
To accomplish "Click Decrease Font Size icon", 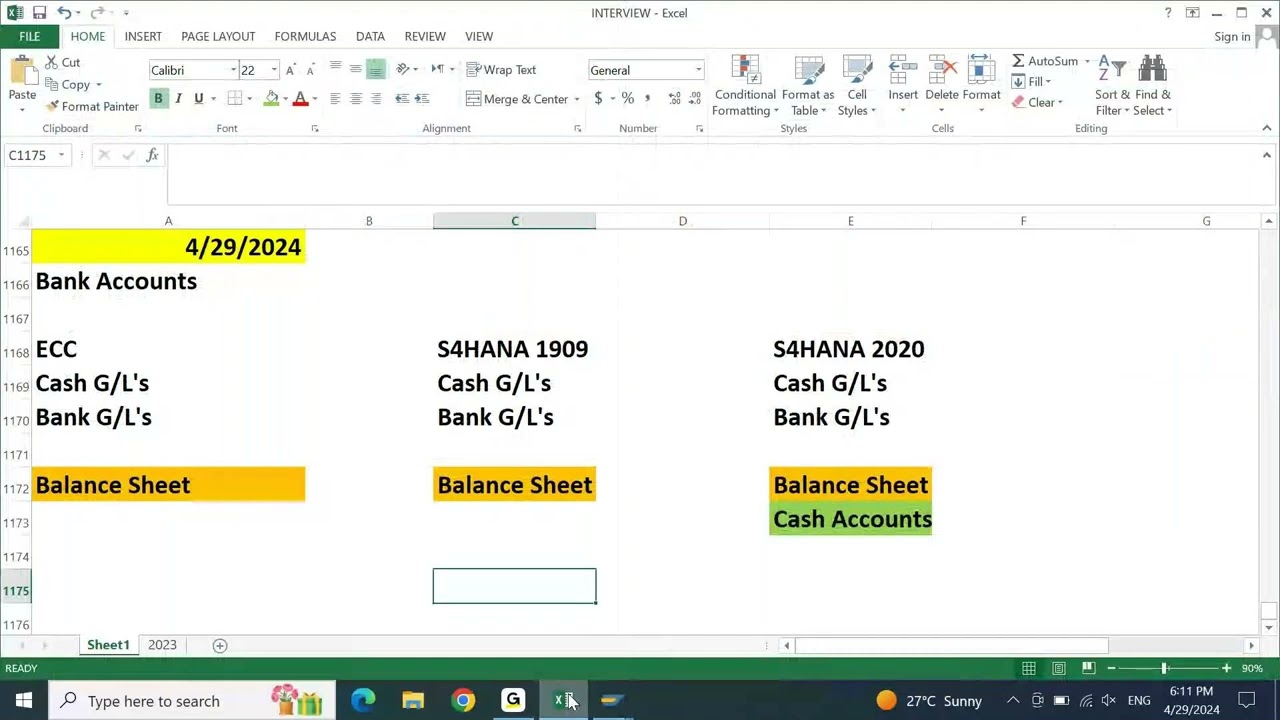I will pyautogui.click(x=310, y=70).
